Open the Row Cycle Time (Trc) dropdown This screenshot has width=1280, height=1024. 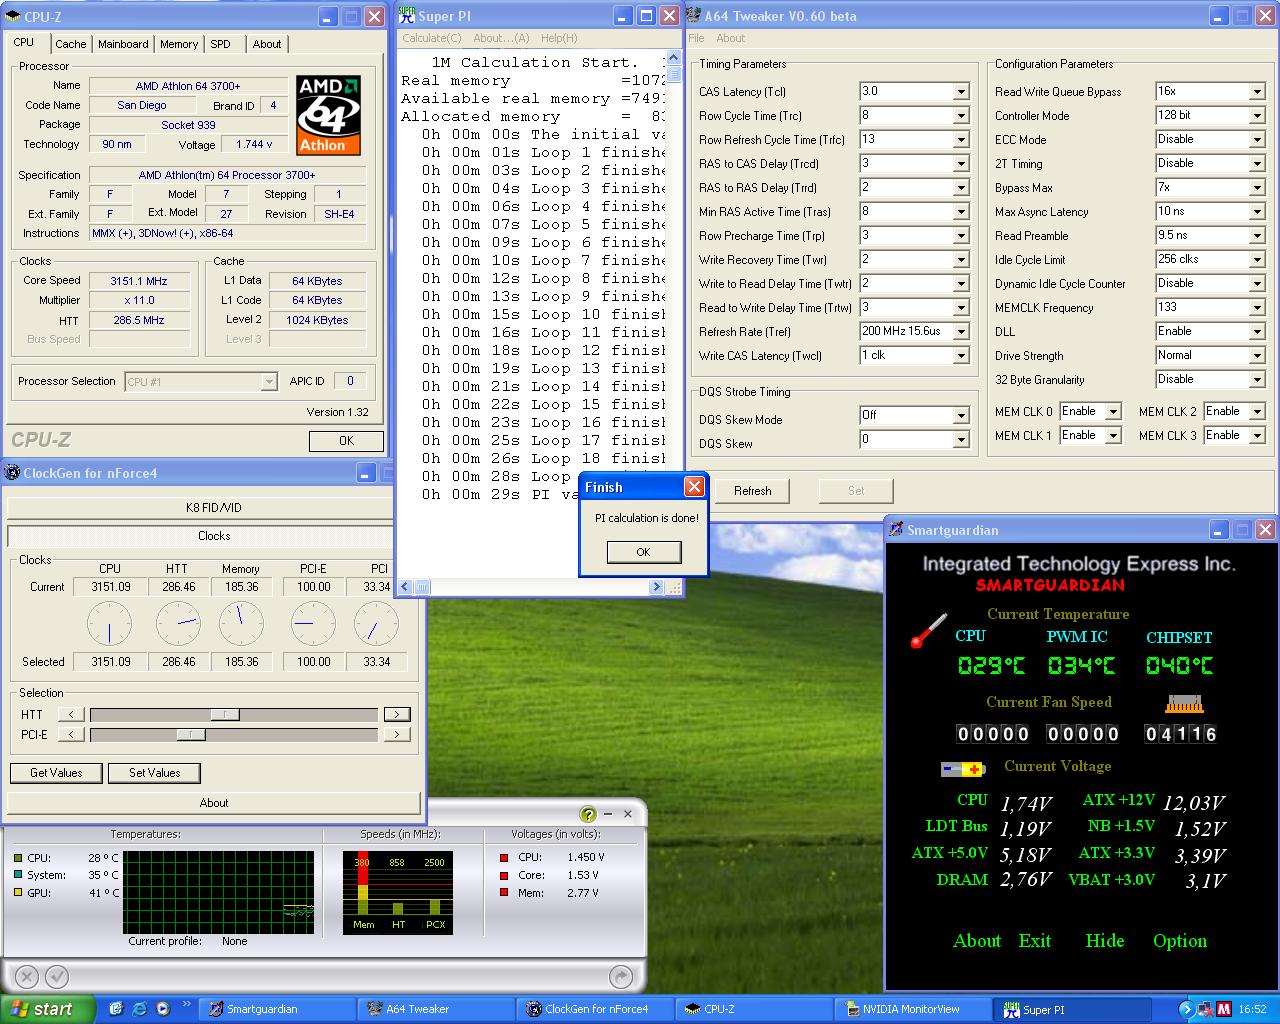pyautogui.click(x=960, y=115)
